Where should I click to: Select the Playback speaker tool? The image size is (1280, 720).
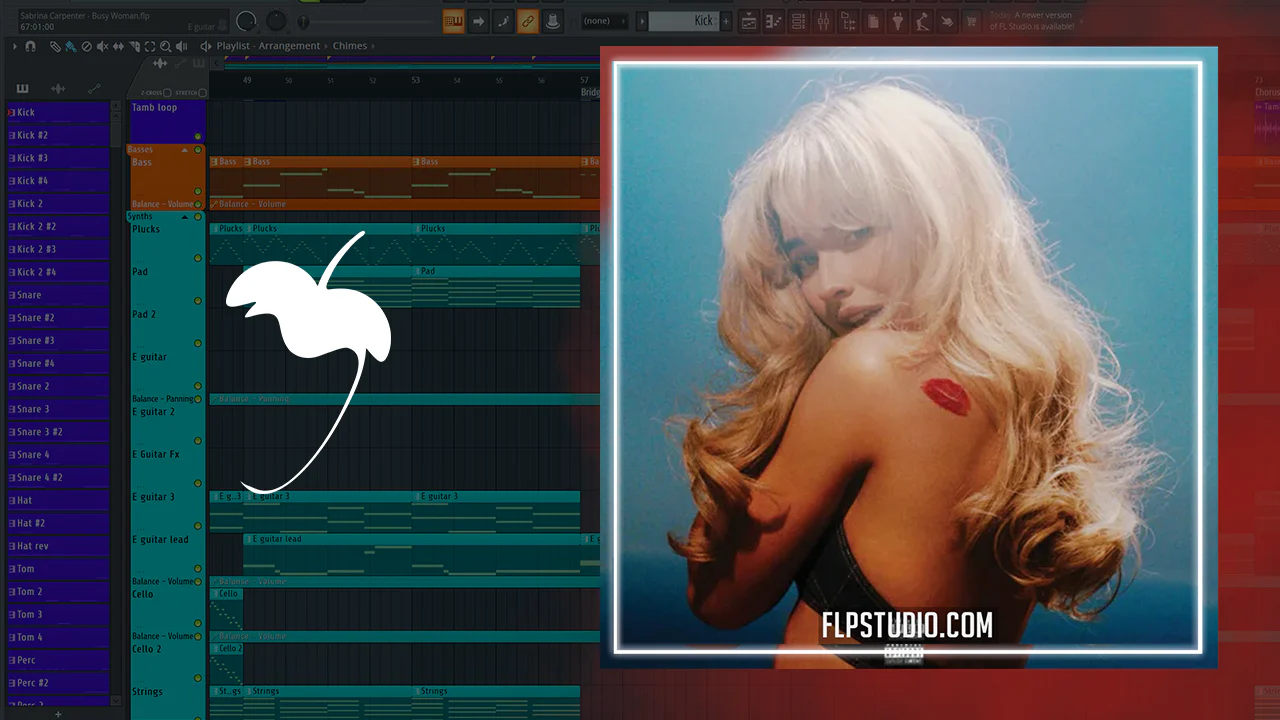(x=181, y=46)
